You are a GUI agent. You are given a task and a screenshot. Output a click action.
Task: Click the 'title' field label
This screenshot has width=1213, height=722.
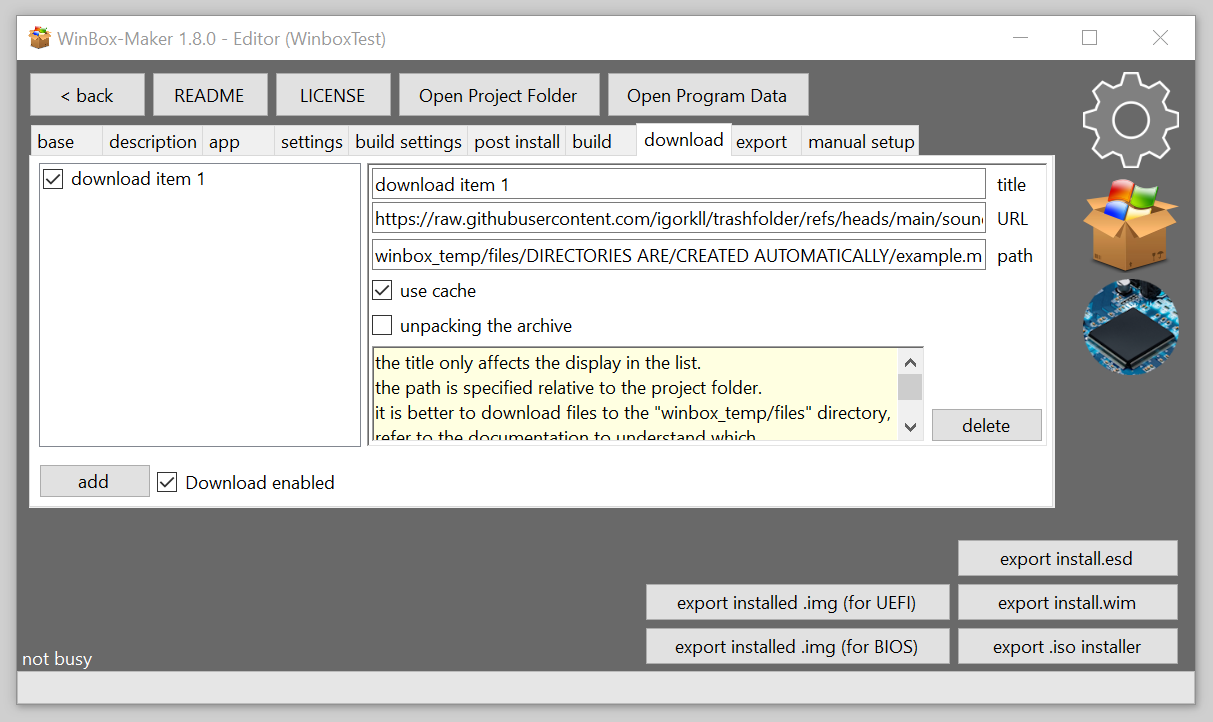[1011, 184]
